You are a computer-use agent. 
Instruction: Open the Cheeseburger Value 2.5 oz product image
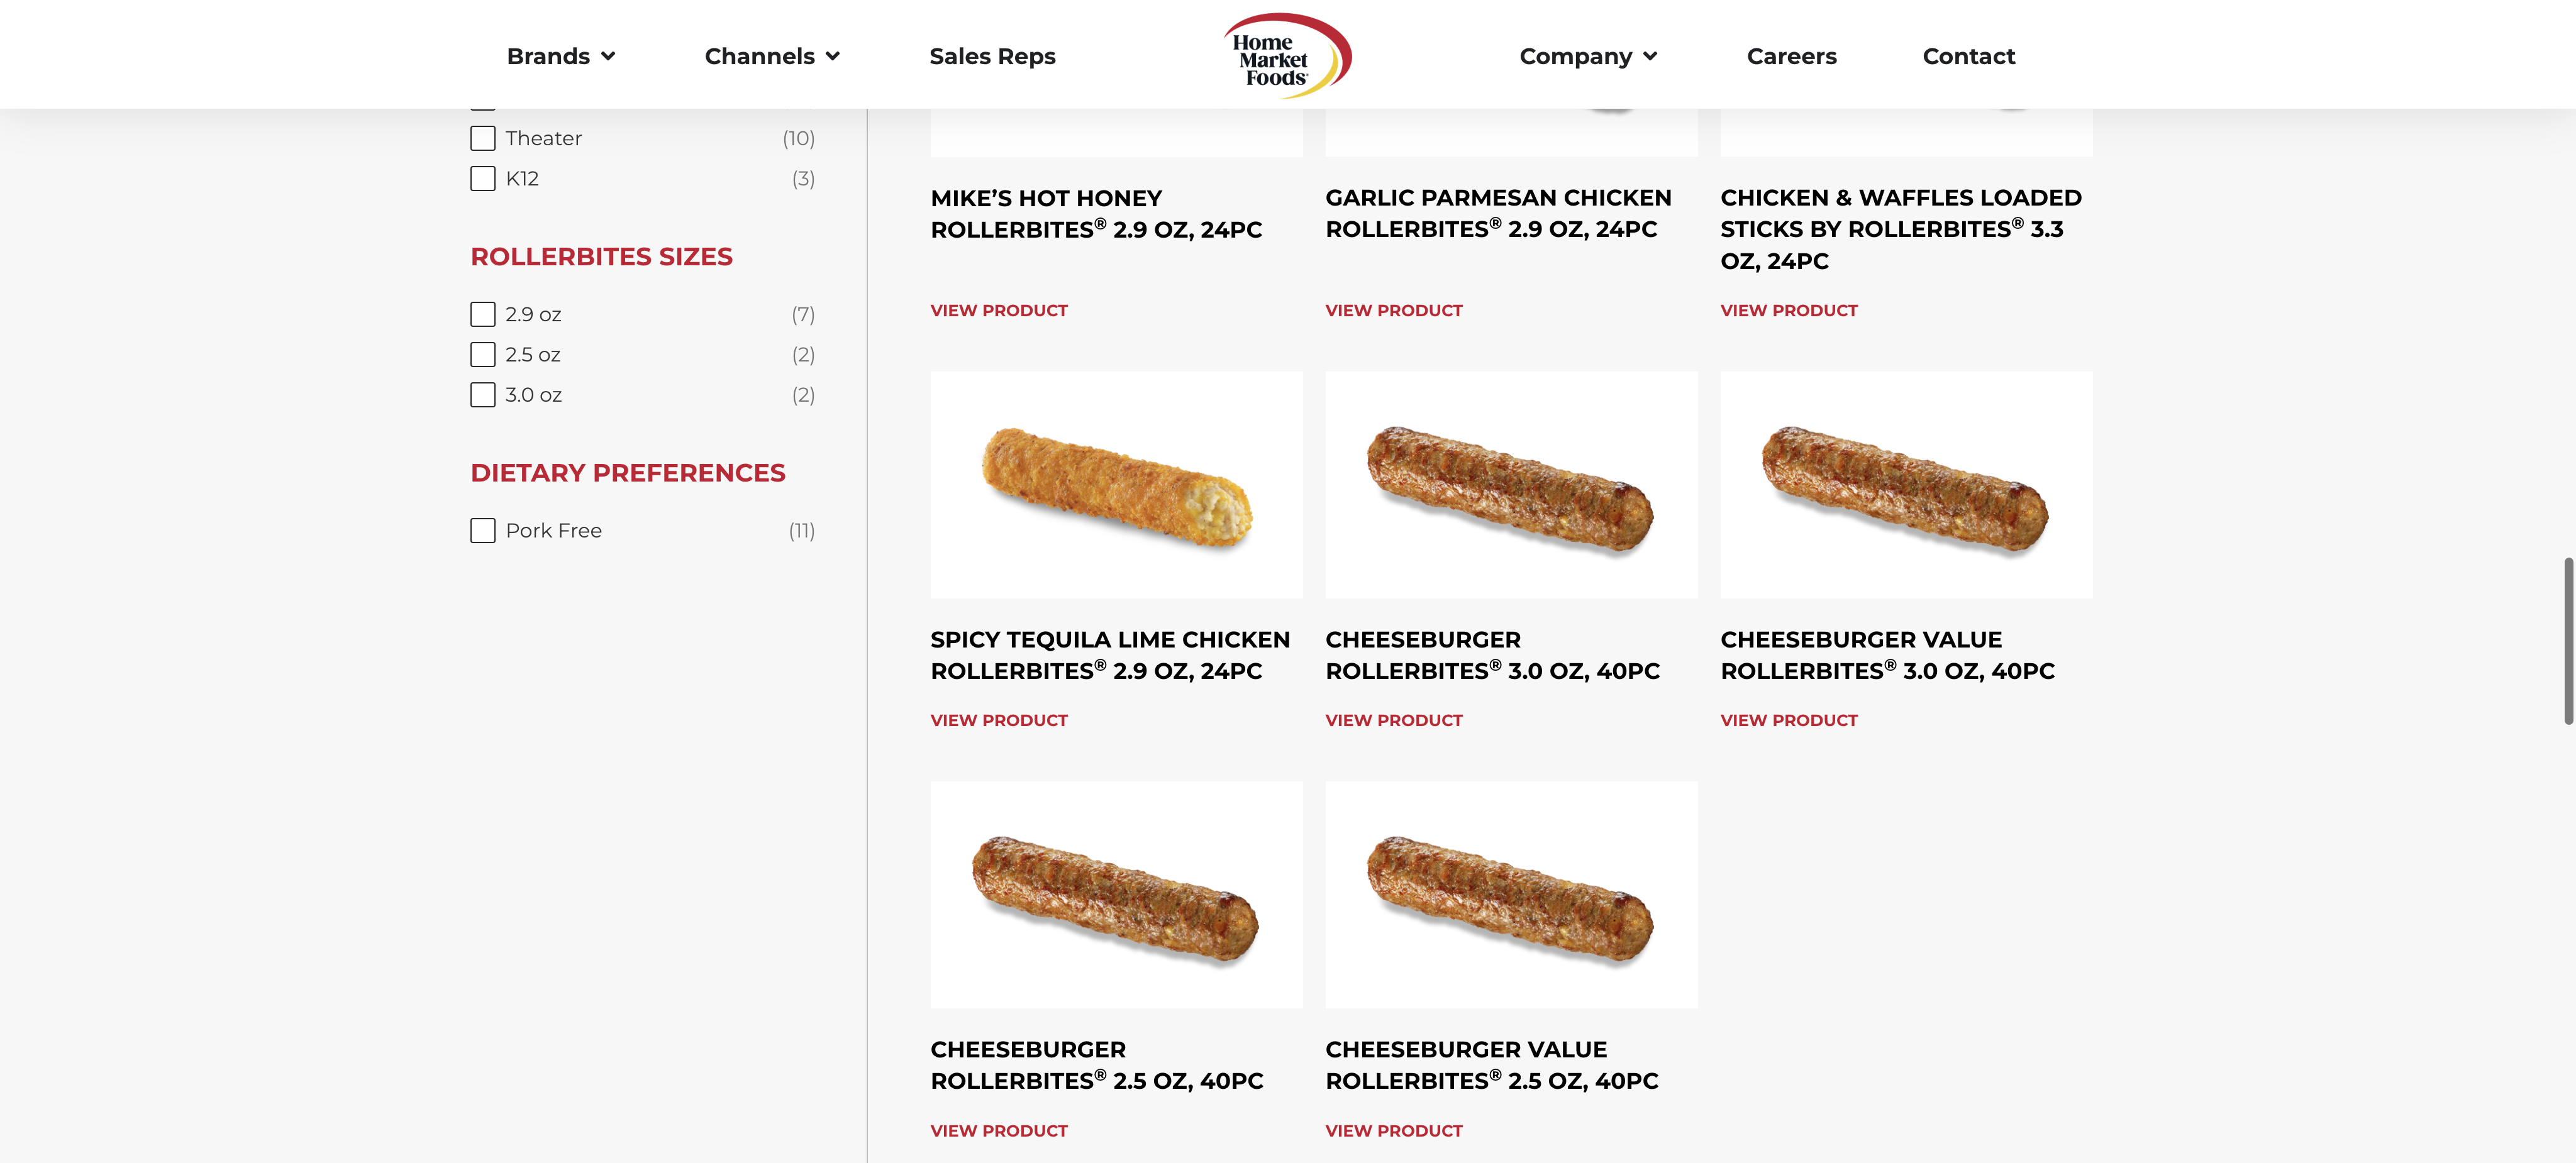[1510, 895]
